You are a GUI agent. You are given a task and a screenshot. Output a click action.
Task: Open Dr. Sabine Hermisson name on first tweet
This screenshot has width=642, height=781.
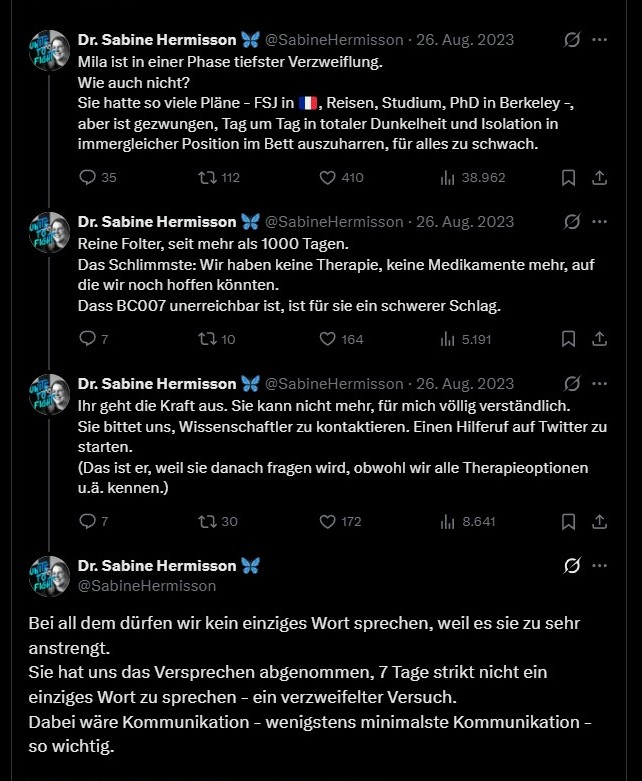(x=157, y=40)
